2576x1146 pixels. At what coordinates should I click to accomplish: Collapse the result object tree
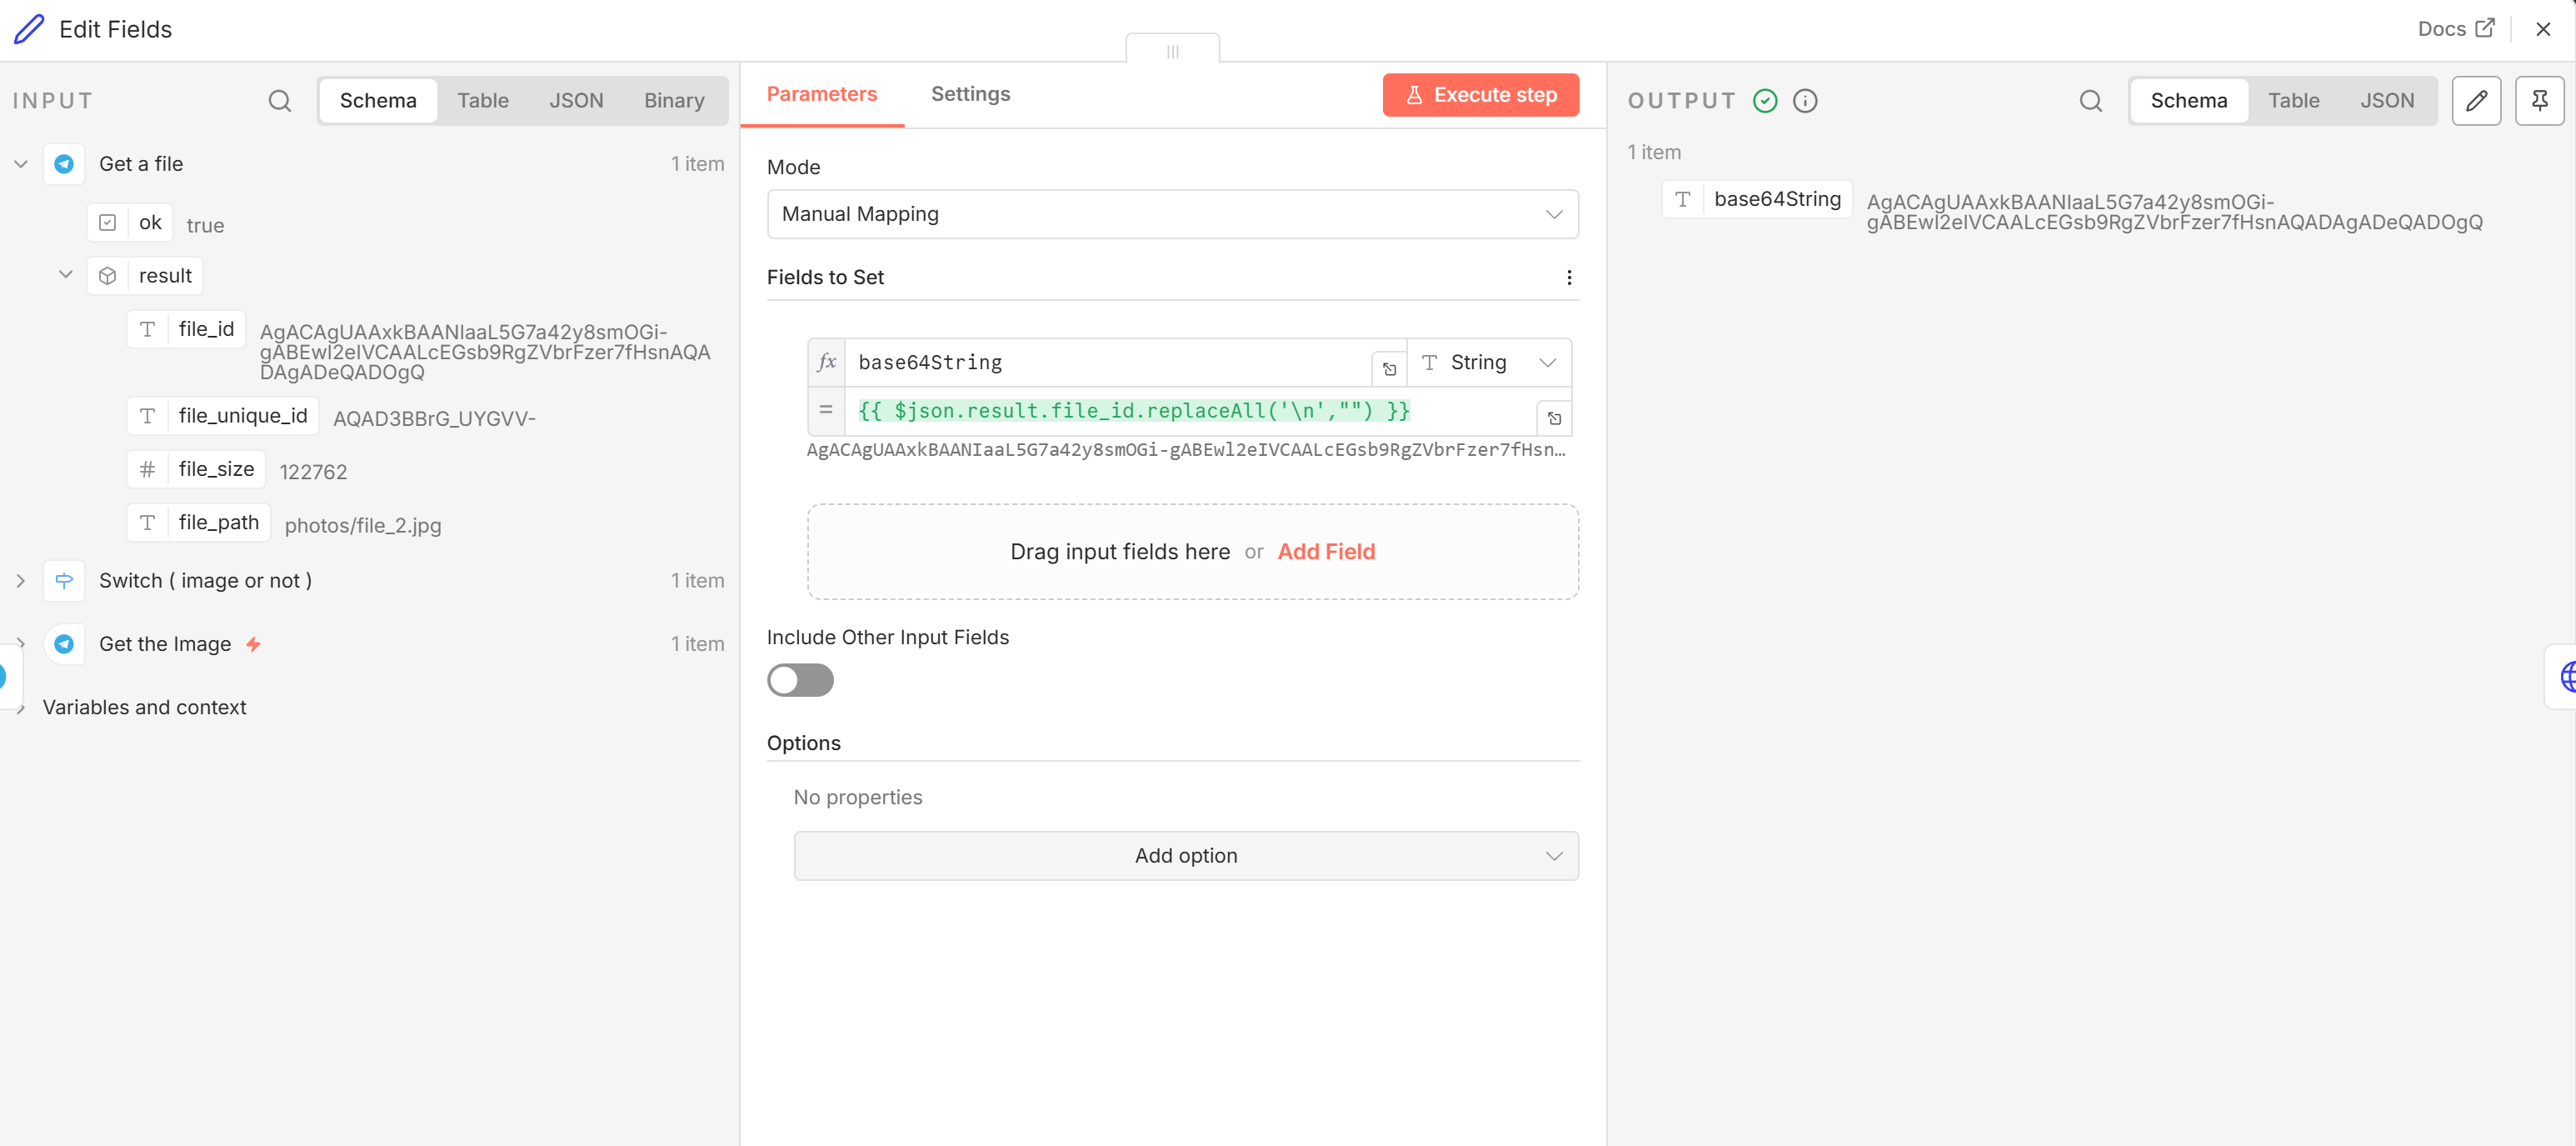66,275
